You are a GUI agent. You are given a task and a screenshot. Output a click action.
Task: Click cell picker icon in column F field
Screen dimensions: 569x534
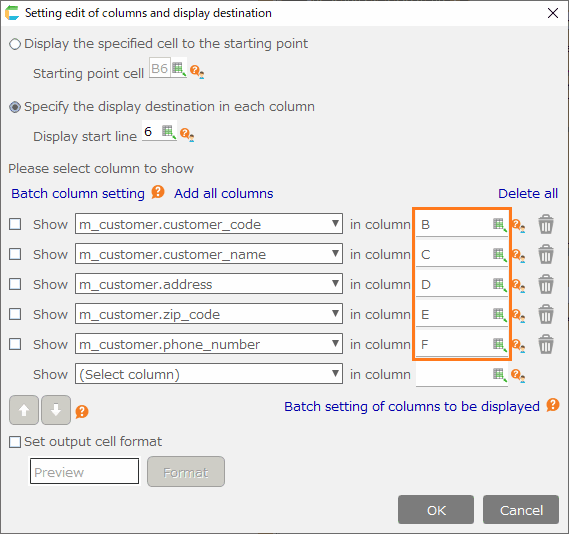click(x=500, y=344)
